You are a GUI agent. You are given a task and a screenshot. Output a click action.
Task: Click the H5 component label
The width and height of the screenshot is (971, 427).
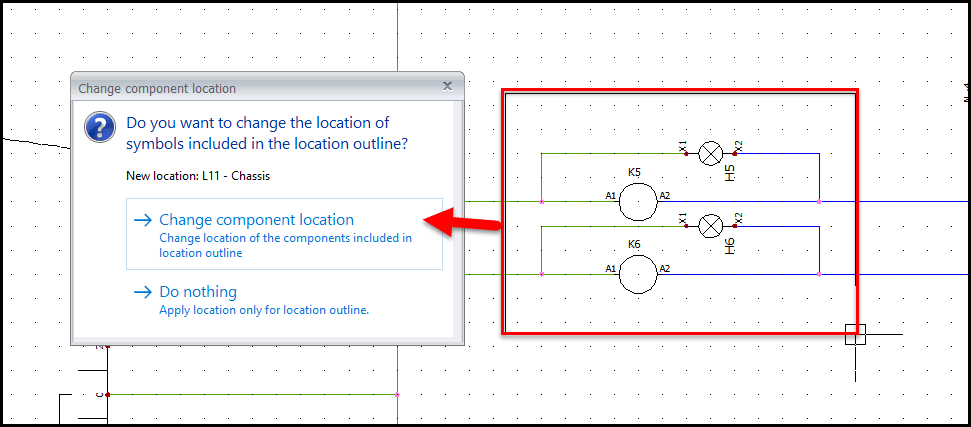(x=730, y=173)
